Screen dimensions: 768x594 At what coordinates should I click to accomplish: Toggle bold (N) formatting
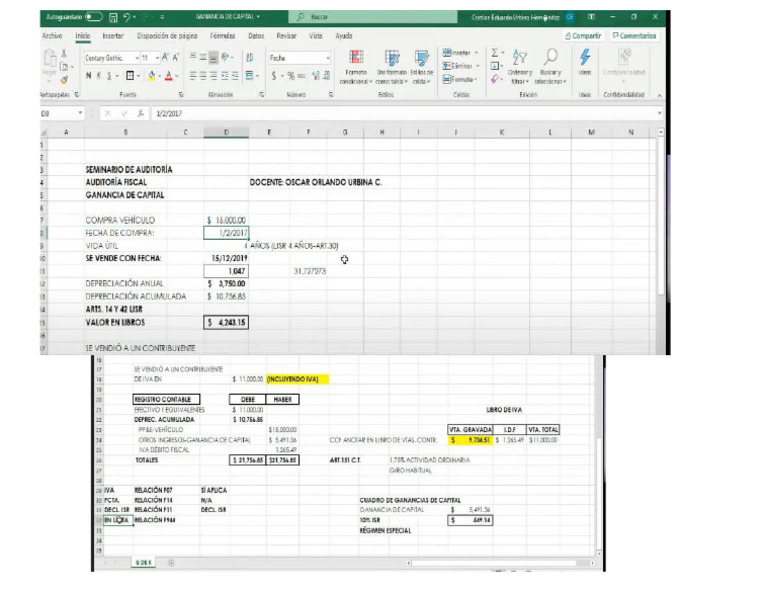click(88, 75)
